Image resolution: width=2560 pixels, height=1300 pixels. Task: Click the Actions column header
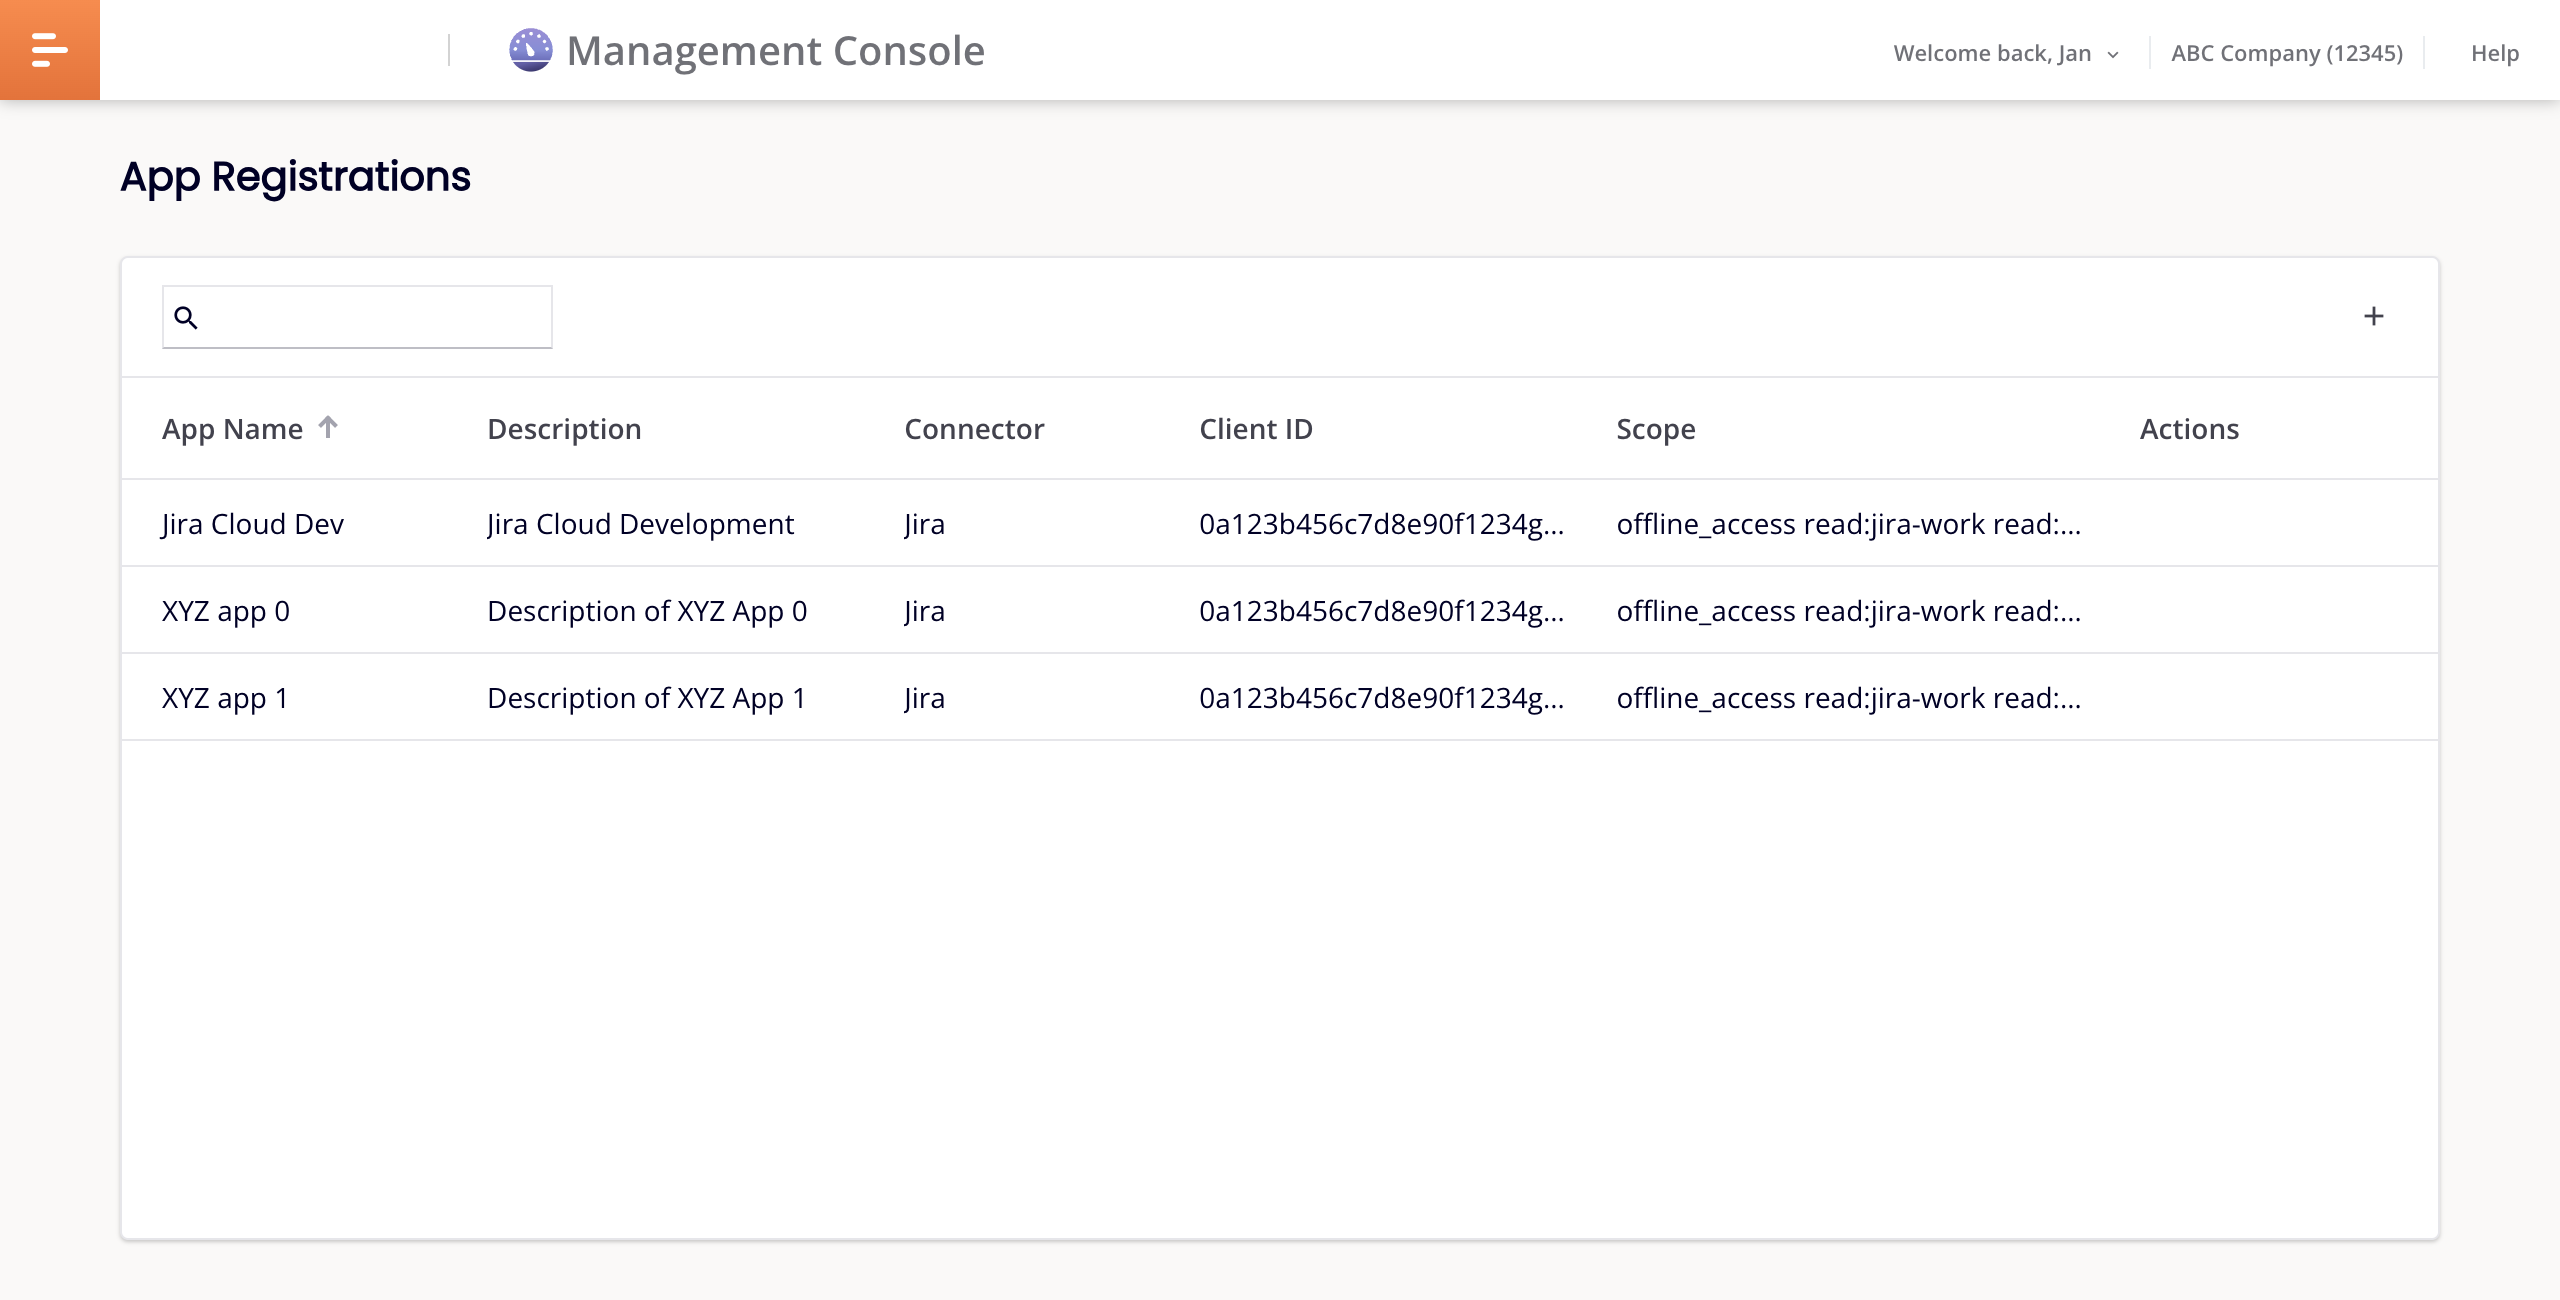coord(2189,429)
